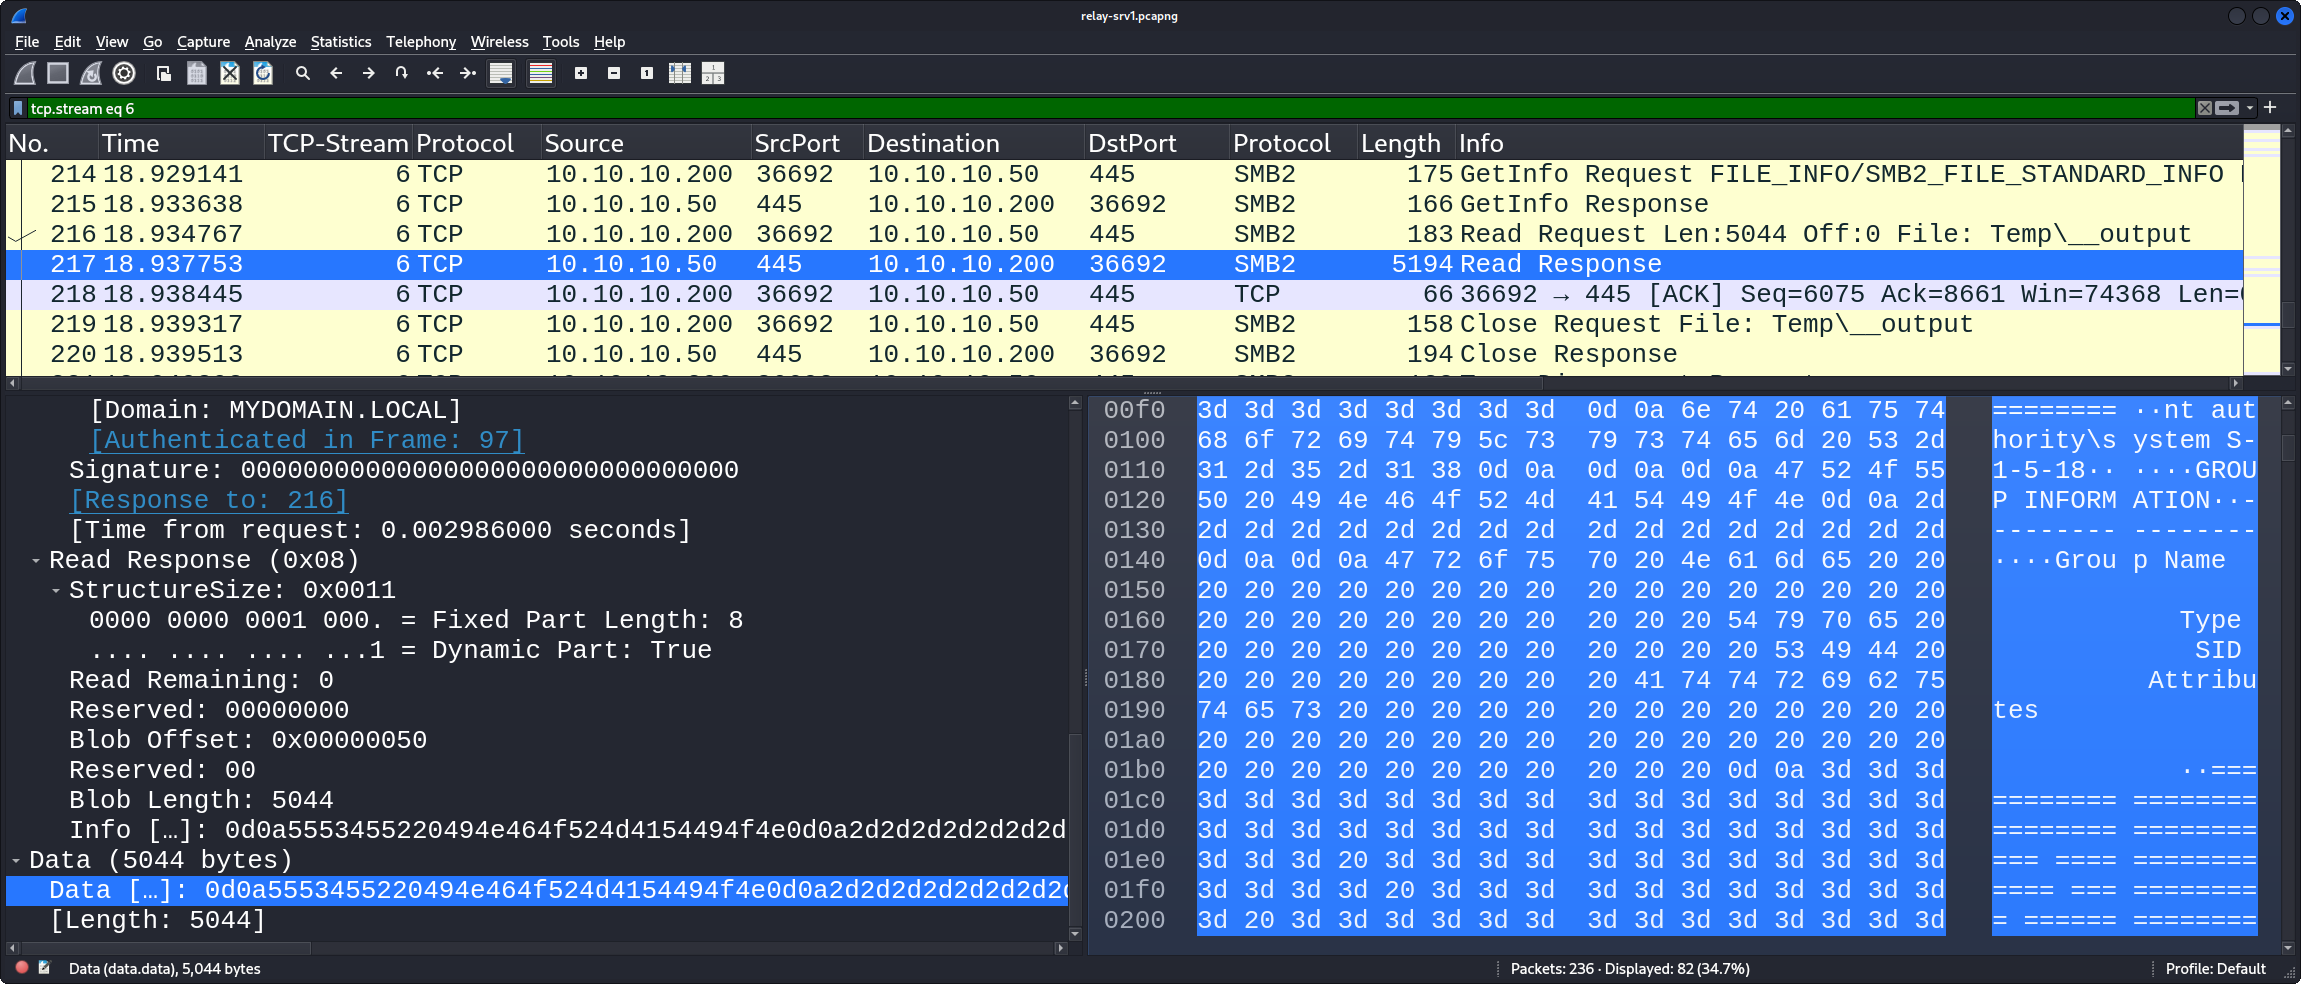
Task: Stop the running capture
Action: point(58,73)
